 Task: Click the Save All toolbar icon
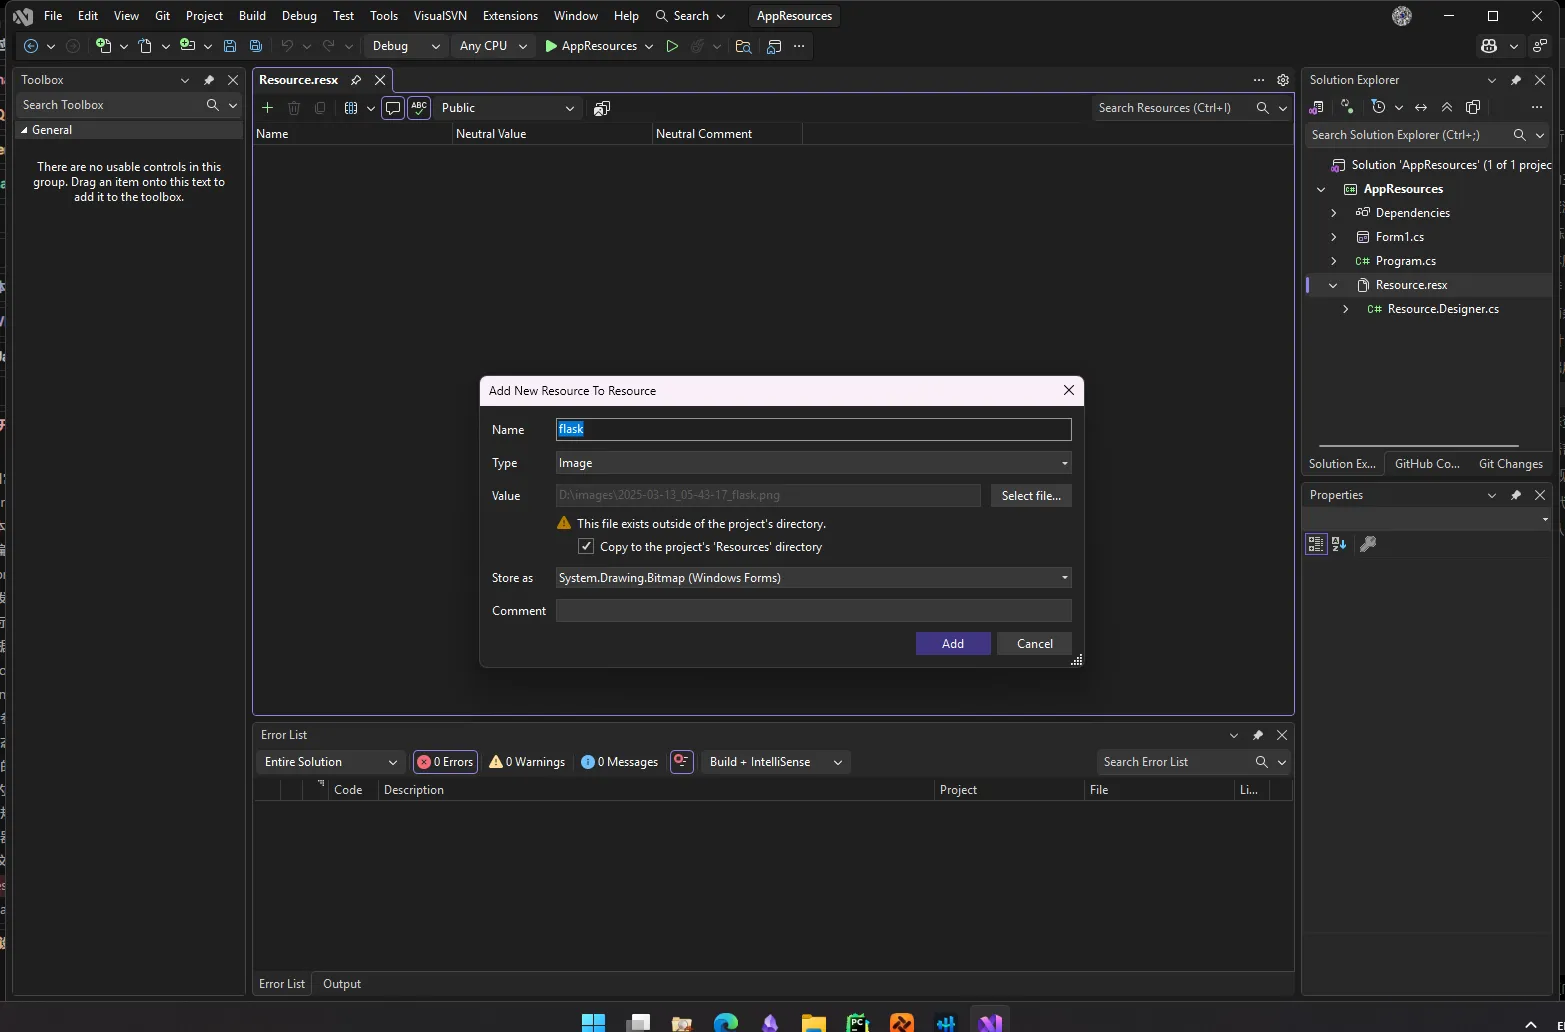click(x=256, y=46)
